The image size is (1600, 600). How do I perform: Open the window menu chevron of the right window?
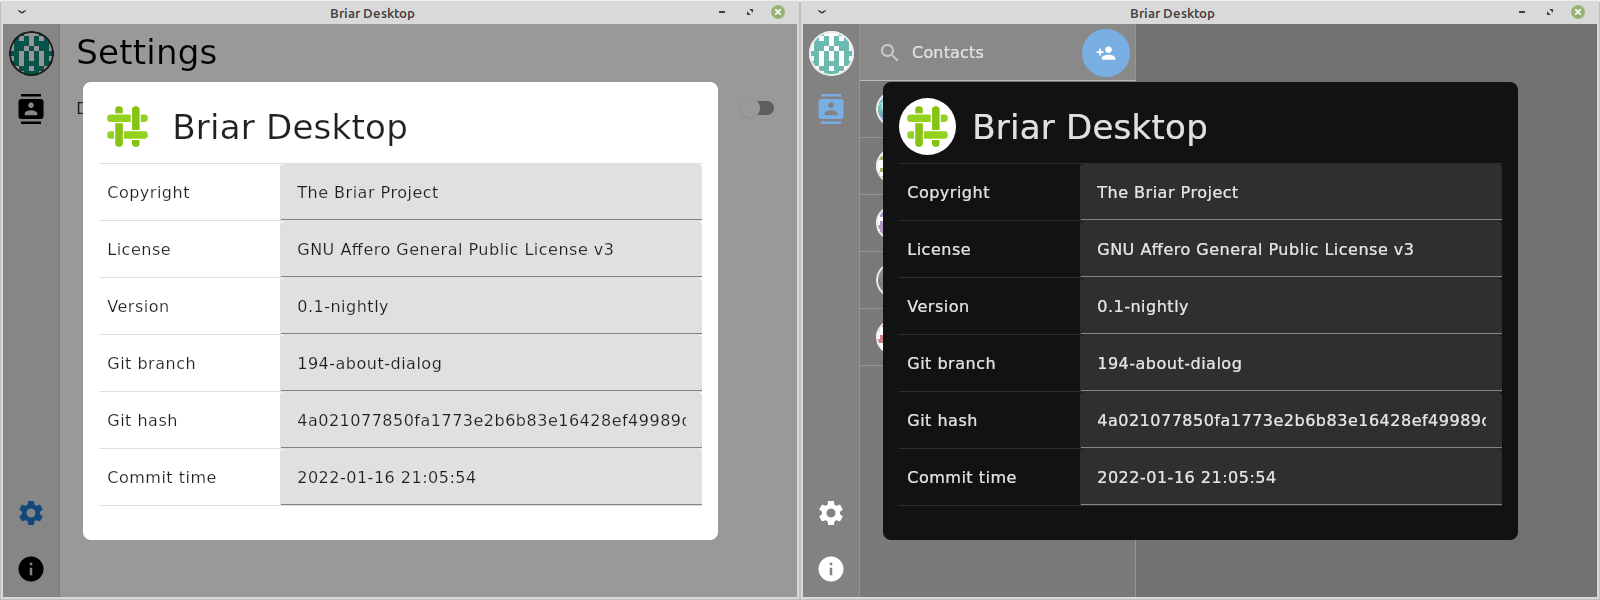(822, 12)
